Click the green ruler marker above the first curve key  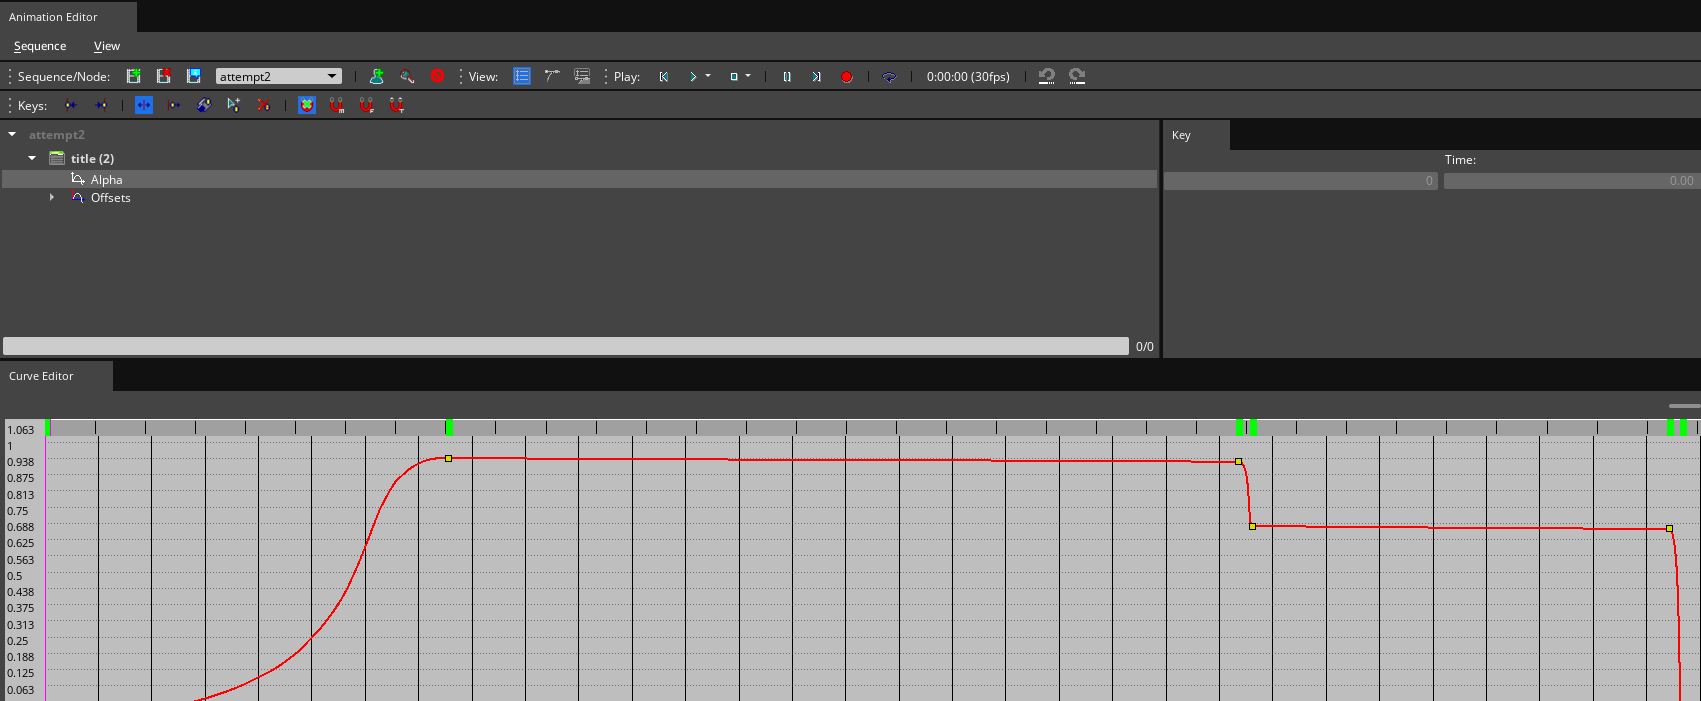449,427
